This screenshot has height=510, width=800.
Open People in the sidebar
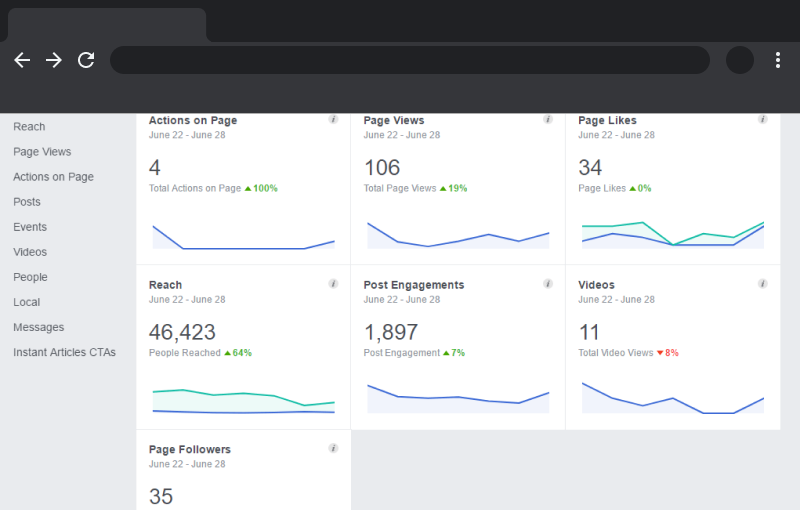point(30,277)
